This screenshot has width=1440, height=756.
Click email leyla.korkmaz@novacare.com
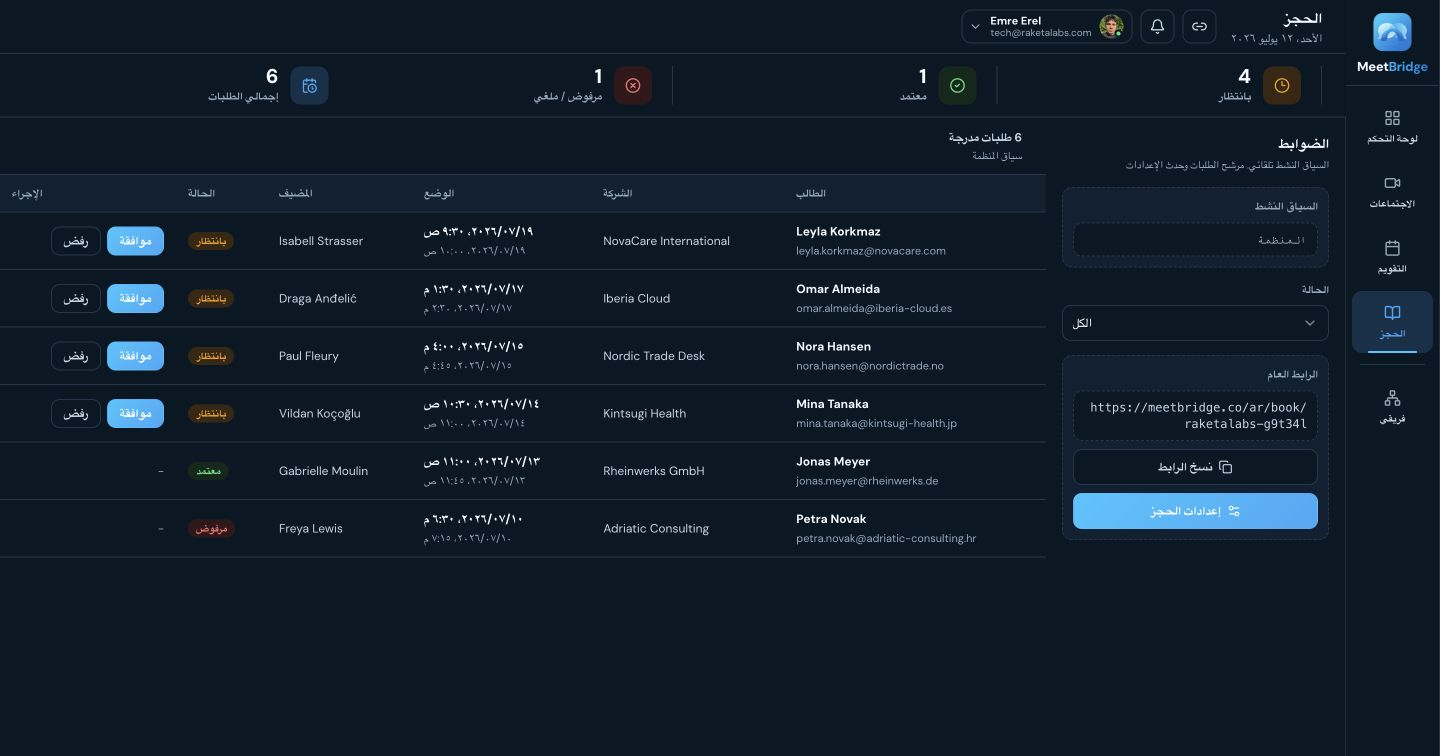coord(871,251)
